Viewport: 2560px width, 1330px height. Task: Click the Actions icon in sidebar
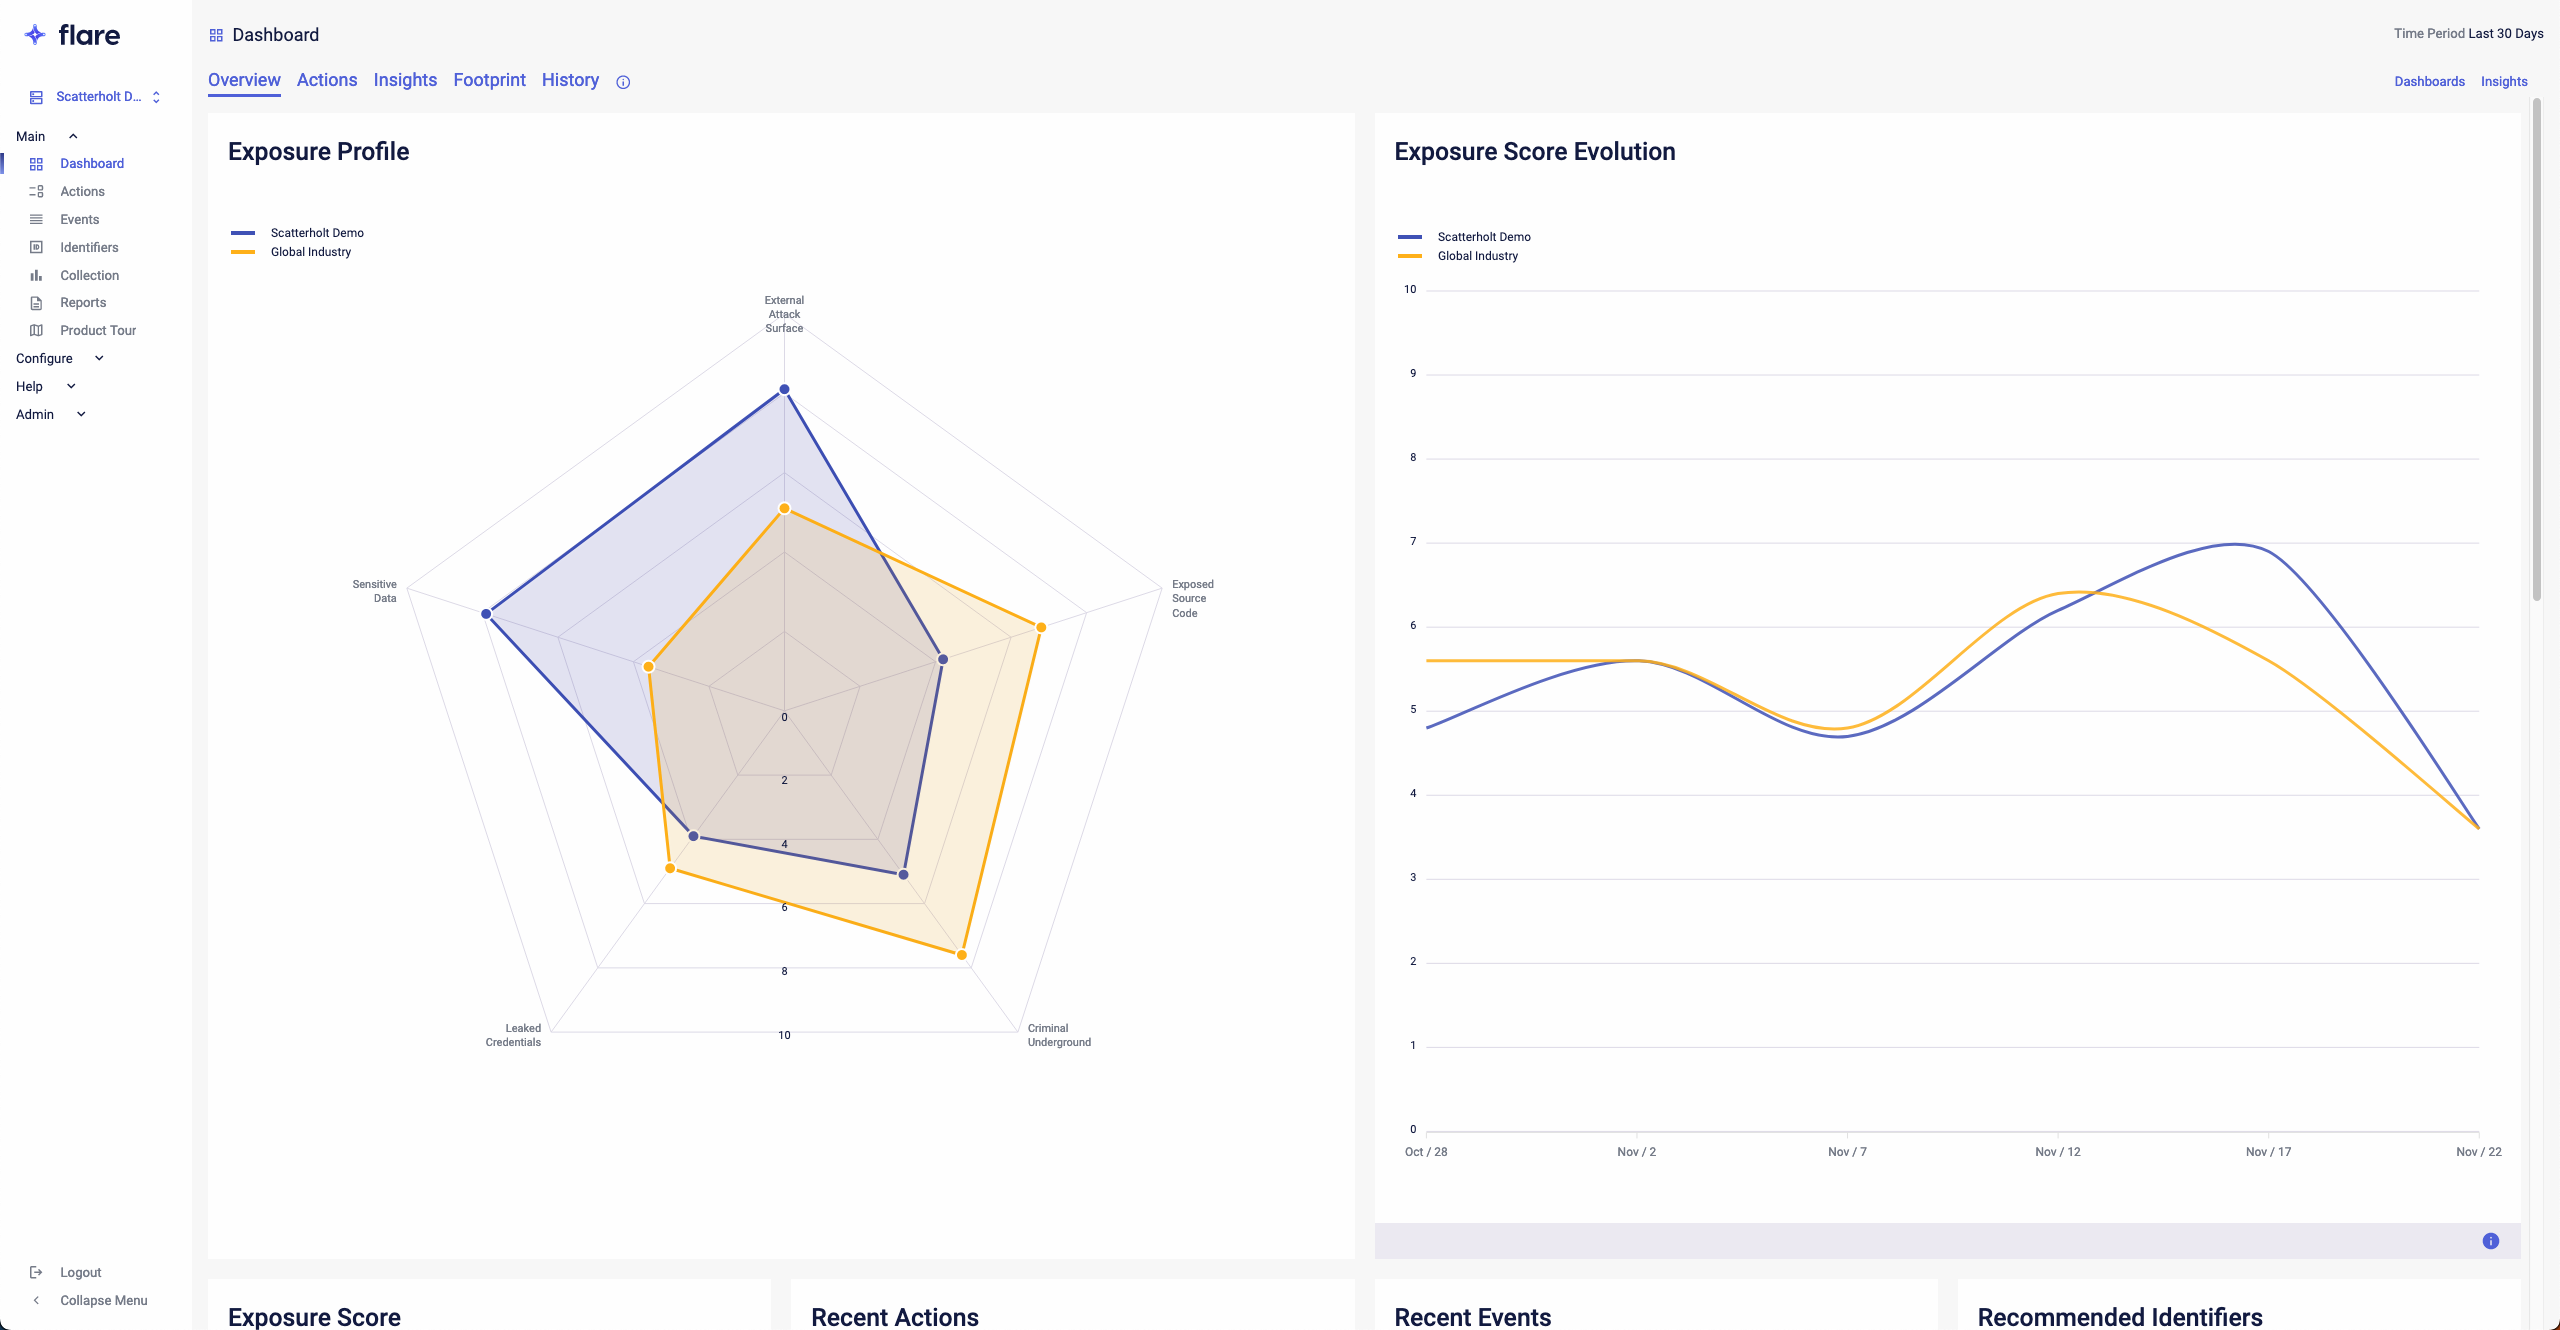coord(36,192)
